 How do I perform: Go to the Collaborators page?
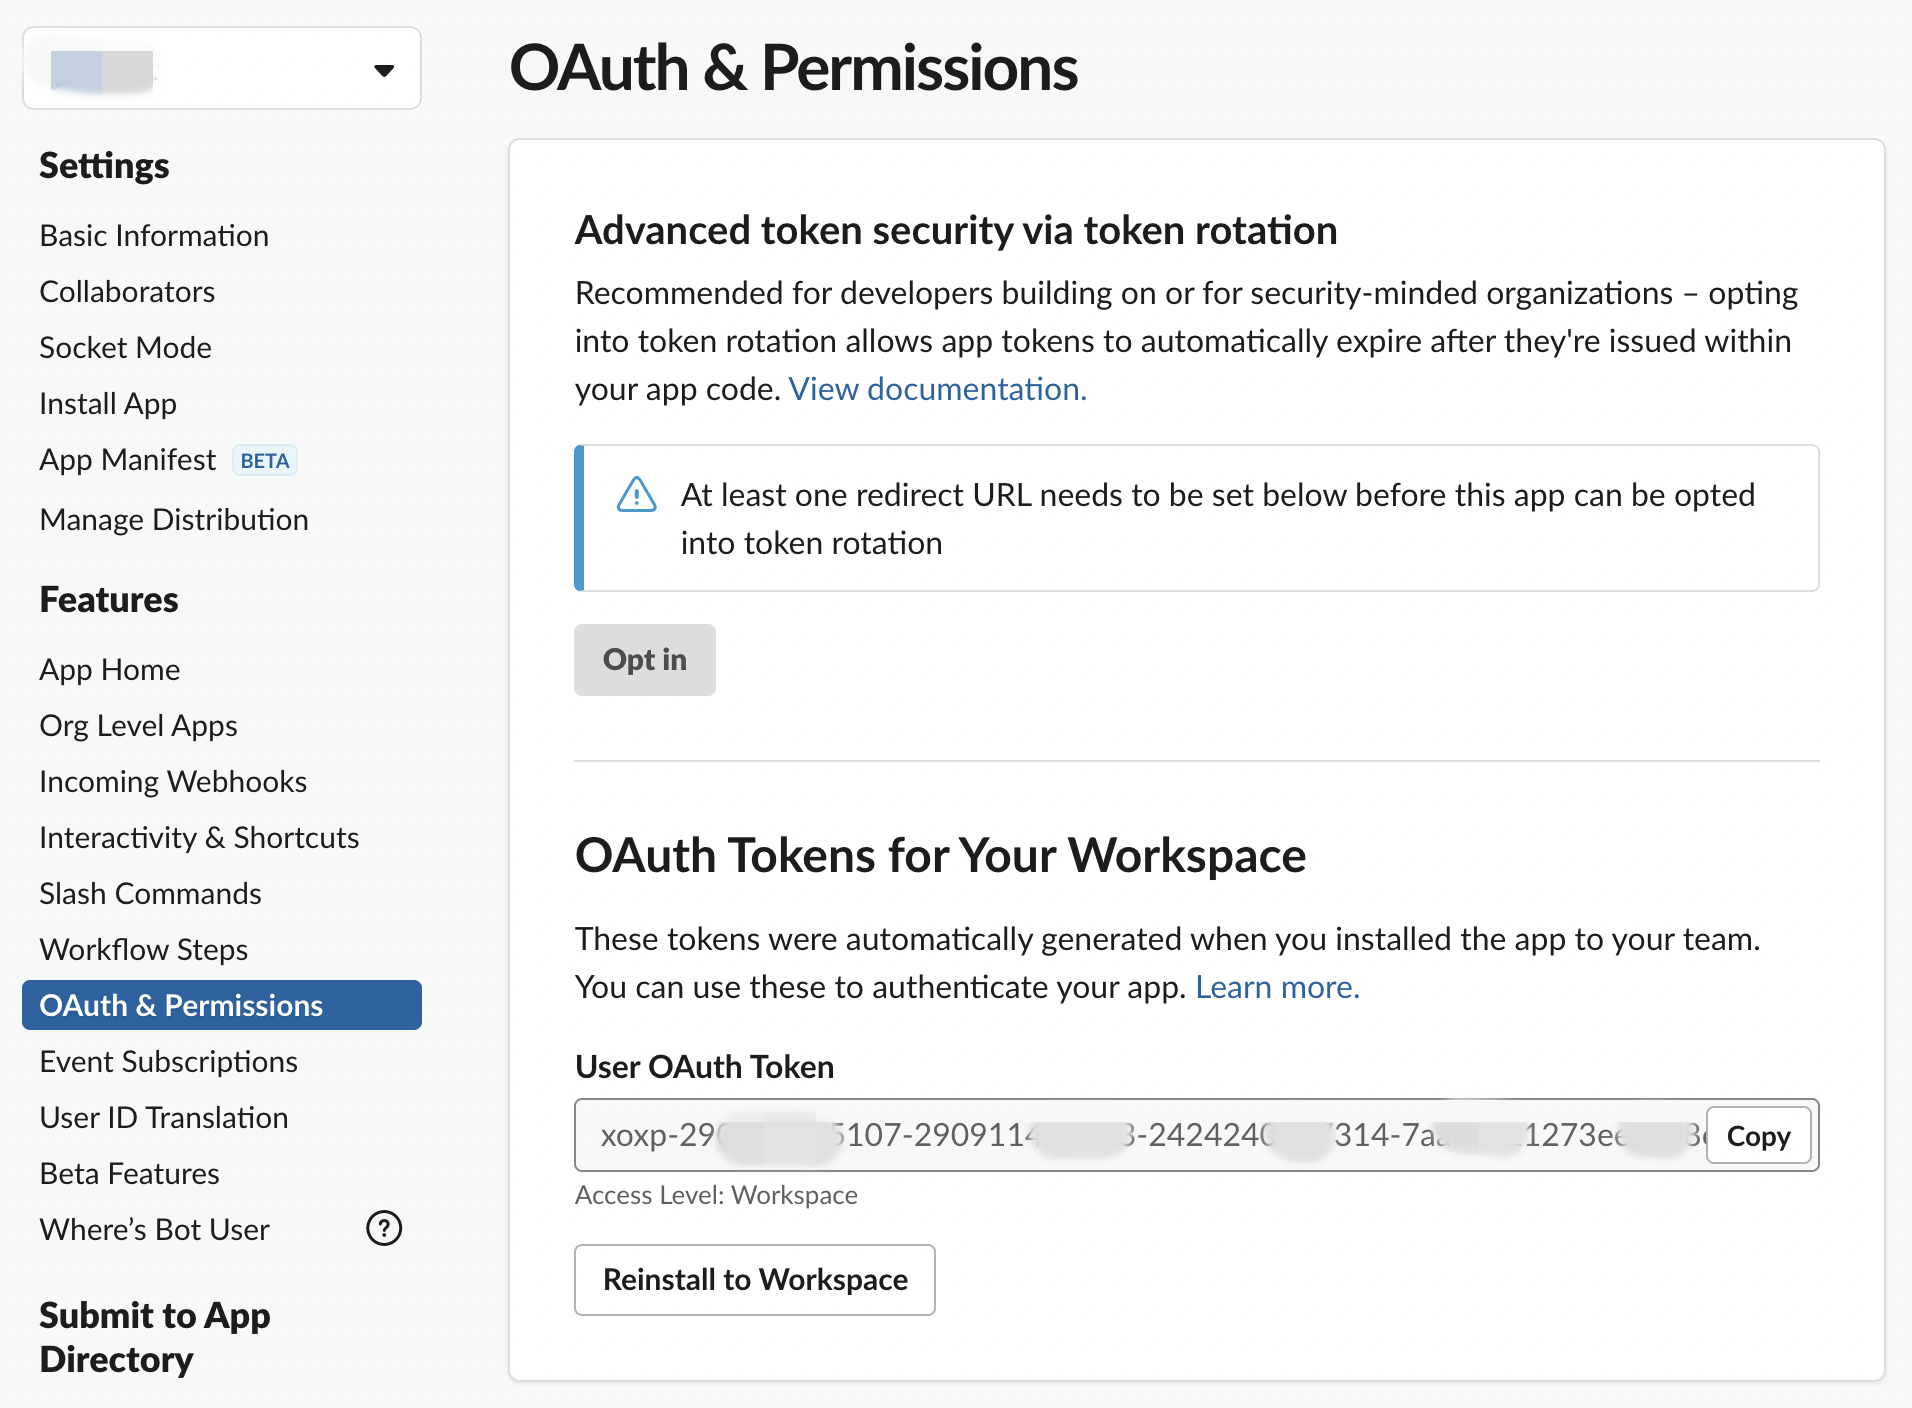coord(127,292)
